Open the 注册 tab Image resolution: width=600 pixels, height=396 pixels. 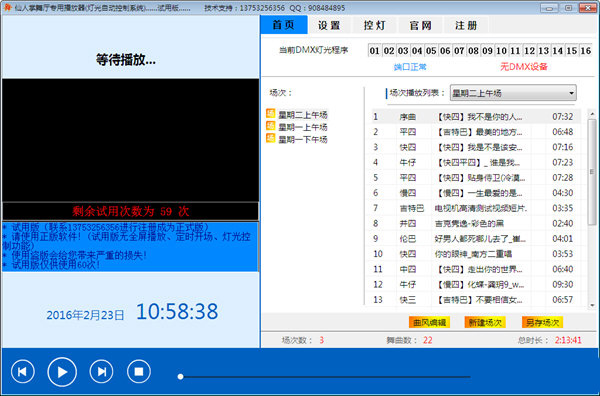(466, 26)
